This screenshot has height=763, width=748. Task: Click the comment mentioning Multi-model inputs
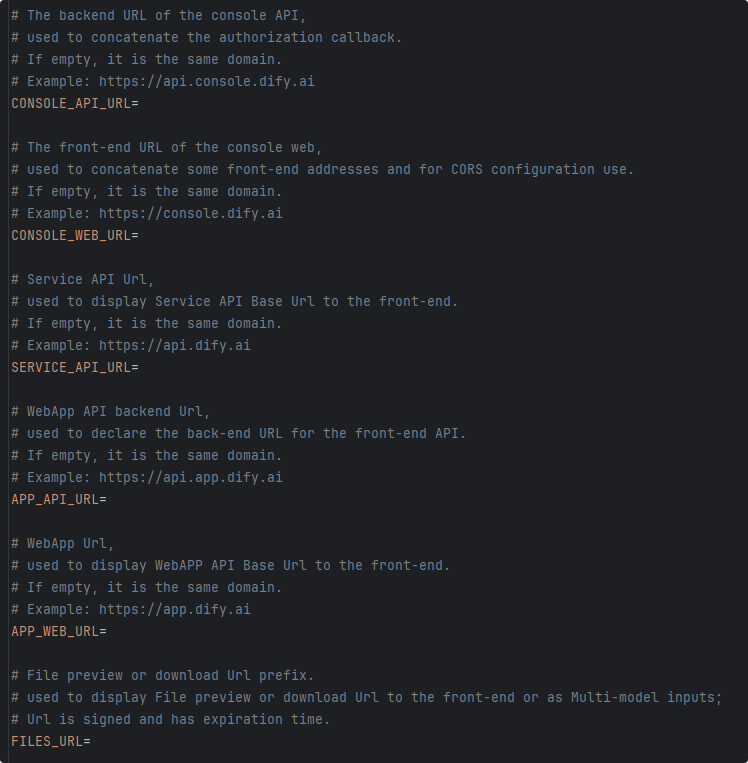[366, 697]
